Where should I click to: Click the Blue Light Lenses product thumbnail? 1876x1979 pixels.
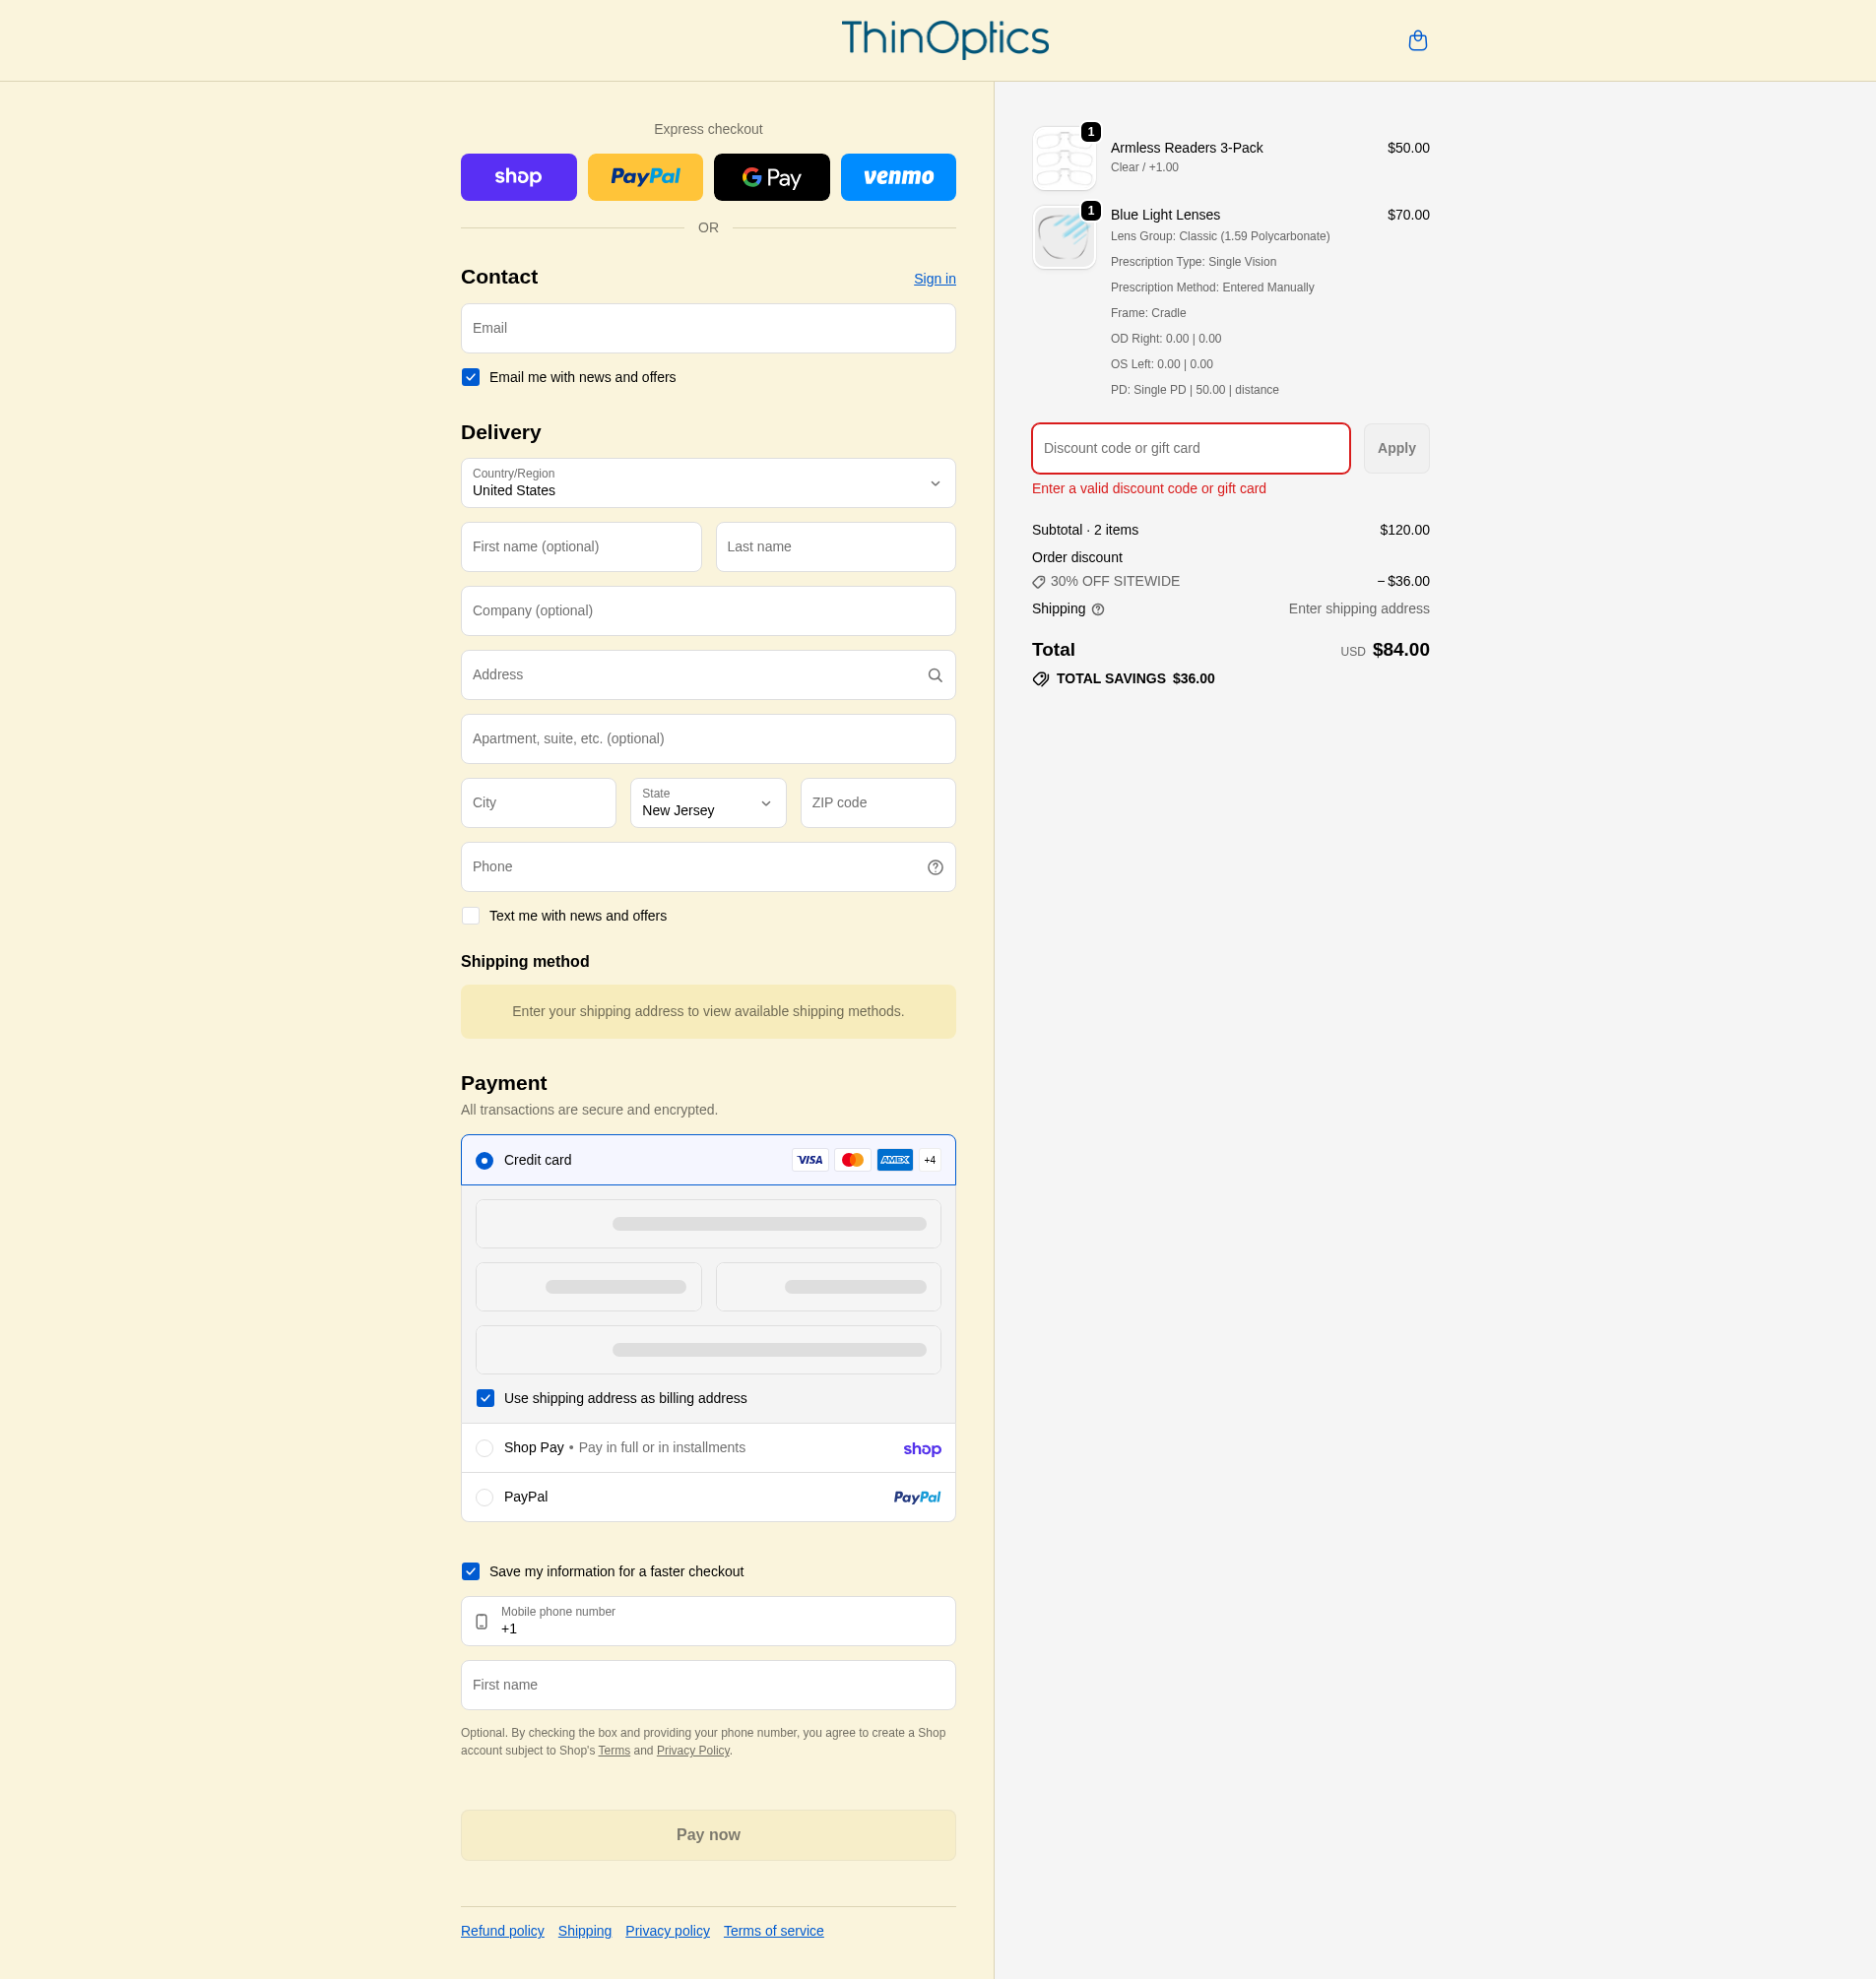[x=1063, y=238]
